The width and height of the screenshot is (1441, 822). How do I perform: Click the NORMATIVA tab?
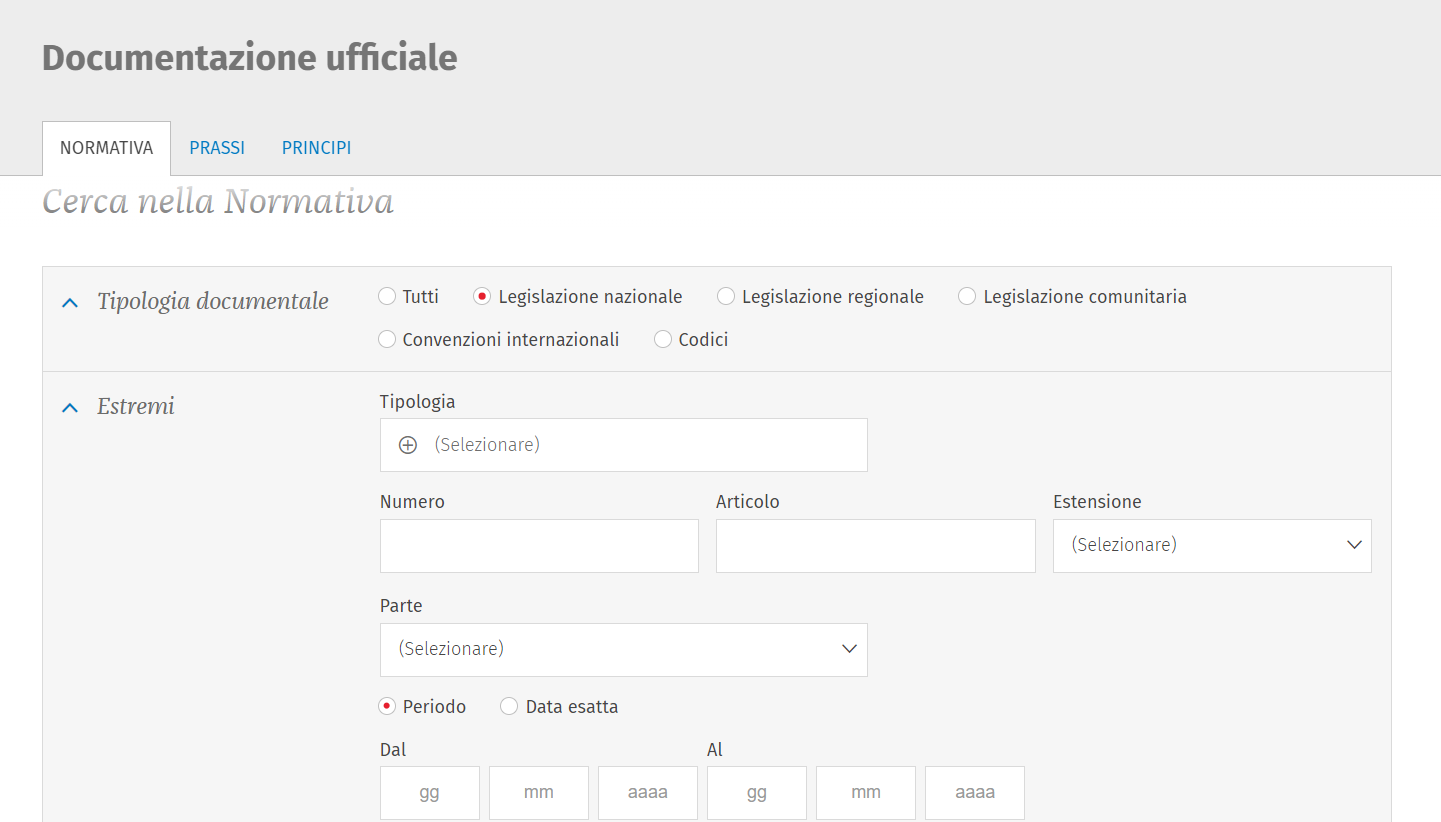click(106, 148)
